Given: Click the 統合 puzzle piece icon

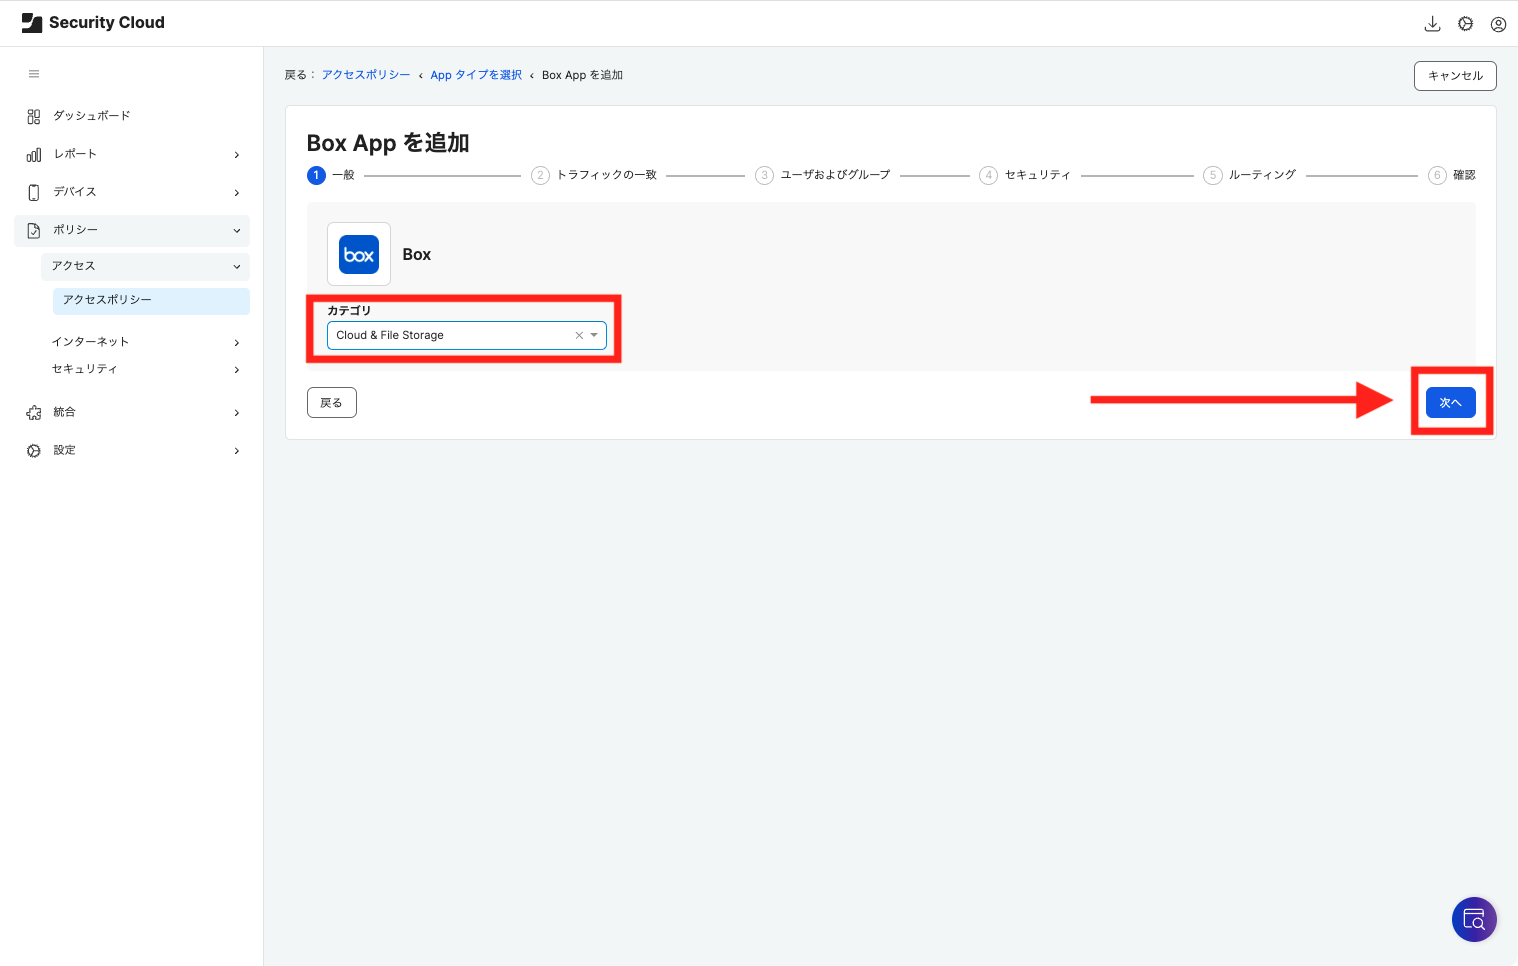Looking at the screenshot, I should tap(34, 412).
